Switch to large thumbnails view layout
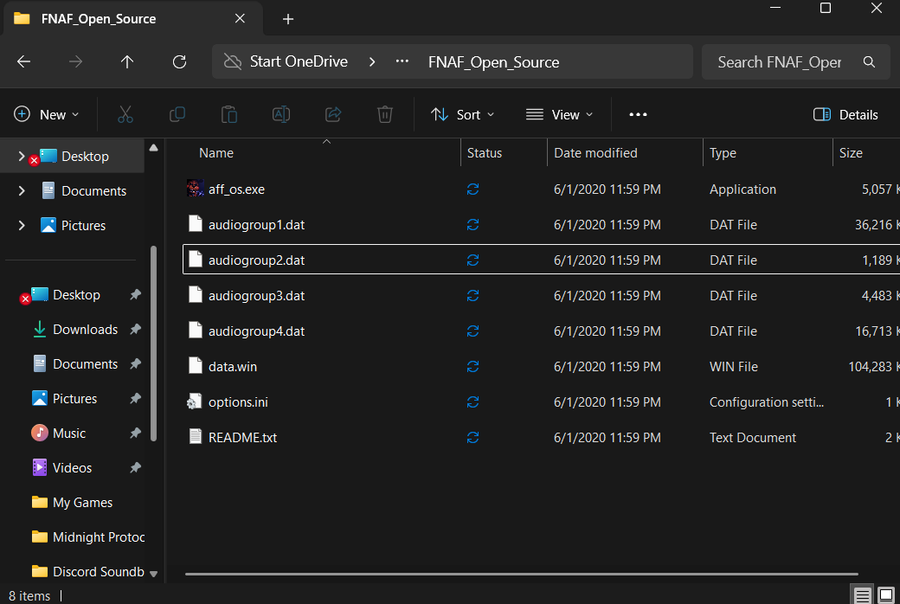 click(887, 595)
